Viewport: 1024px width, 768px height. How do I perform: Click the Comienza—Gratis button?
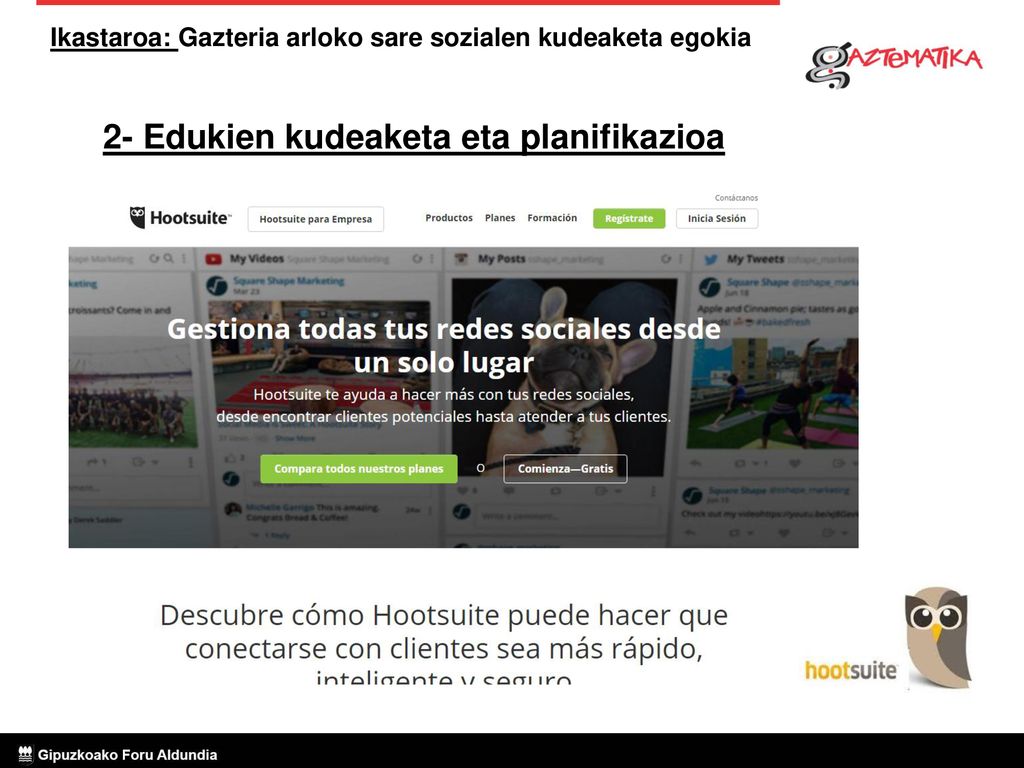565,469
